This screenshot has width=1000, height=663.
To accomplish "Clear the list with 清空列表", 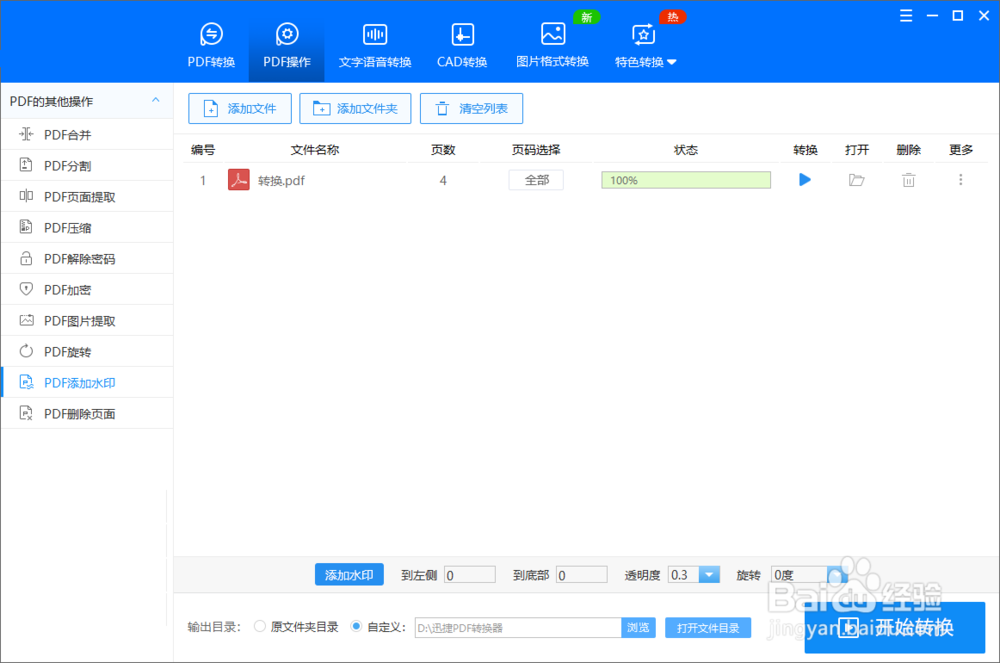I will coord(471,108).
